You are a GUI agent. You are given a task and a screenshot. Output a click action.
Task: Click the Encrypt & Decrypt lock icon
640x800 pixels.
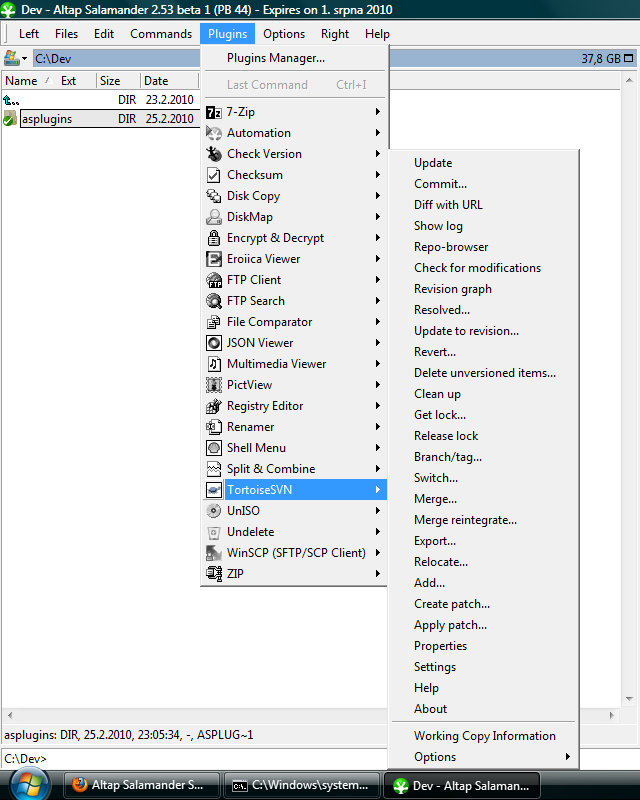213,238
